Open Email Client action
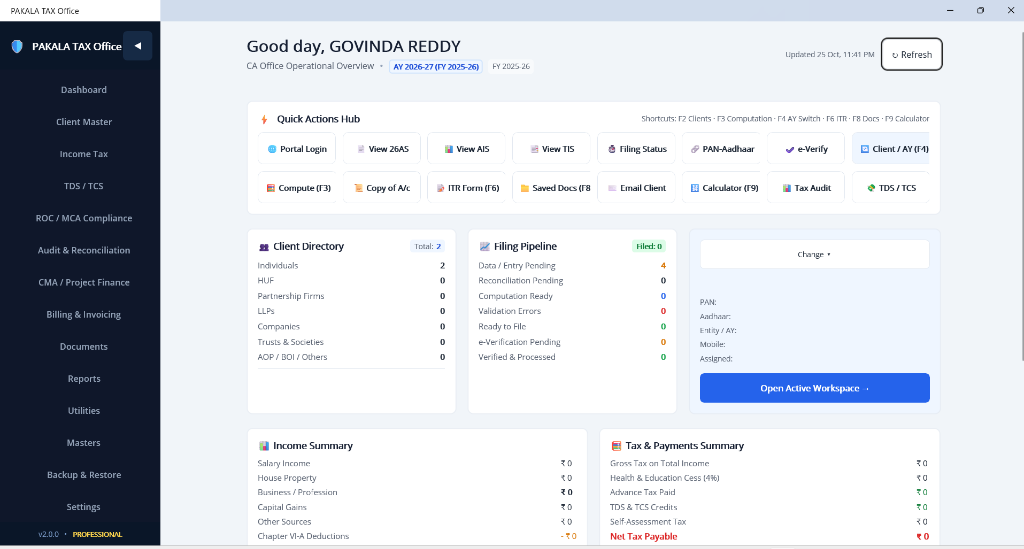 [636, 187]
